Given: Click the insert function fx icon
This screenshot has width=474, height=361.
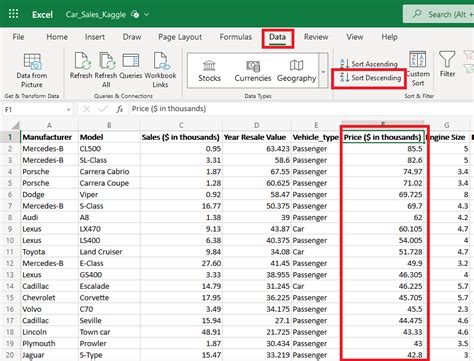Looking at the screenshot, I should (120, 109).
